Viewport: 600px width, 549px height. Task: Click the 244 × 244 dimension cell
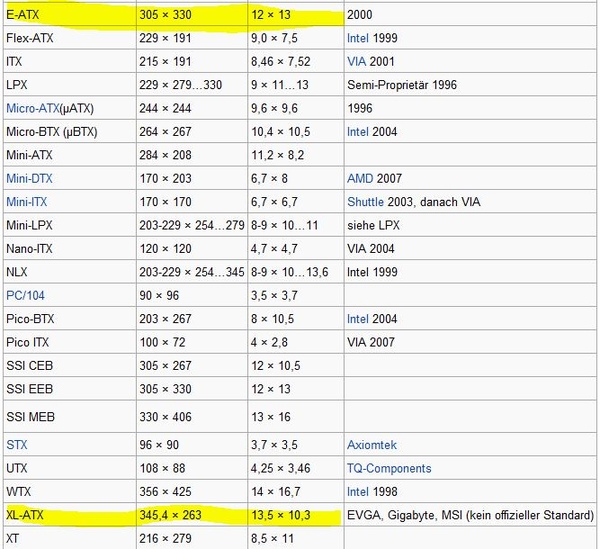tap(192, 108)
